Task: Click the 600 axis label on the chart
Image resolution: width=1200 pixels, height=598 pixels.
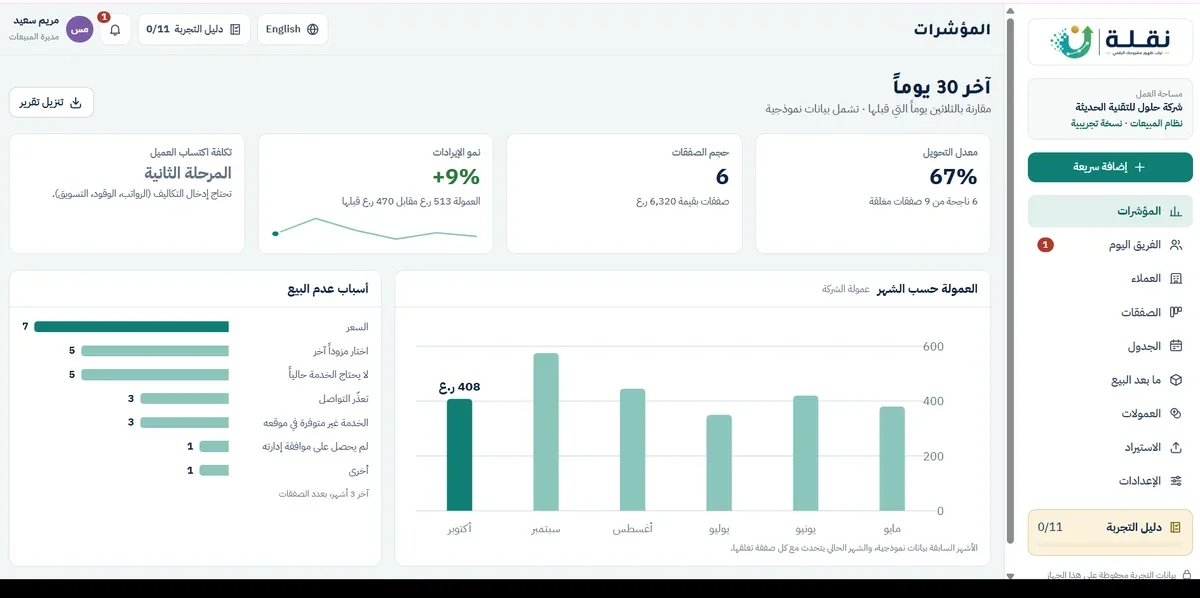Action: pos(933,347)
